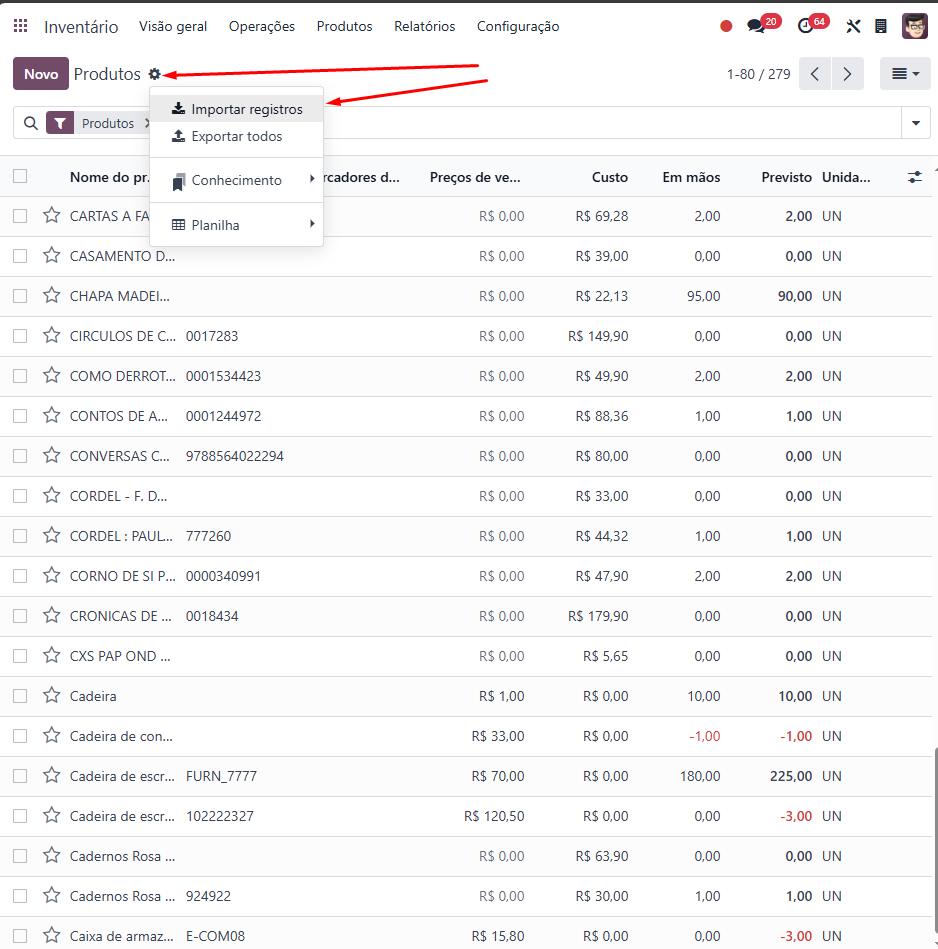The height and width of the screenshot is (949, 938).
Task: Click the wrench debug tools icon
Action: pyautogui.click(x=853, y=26)
